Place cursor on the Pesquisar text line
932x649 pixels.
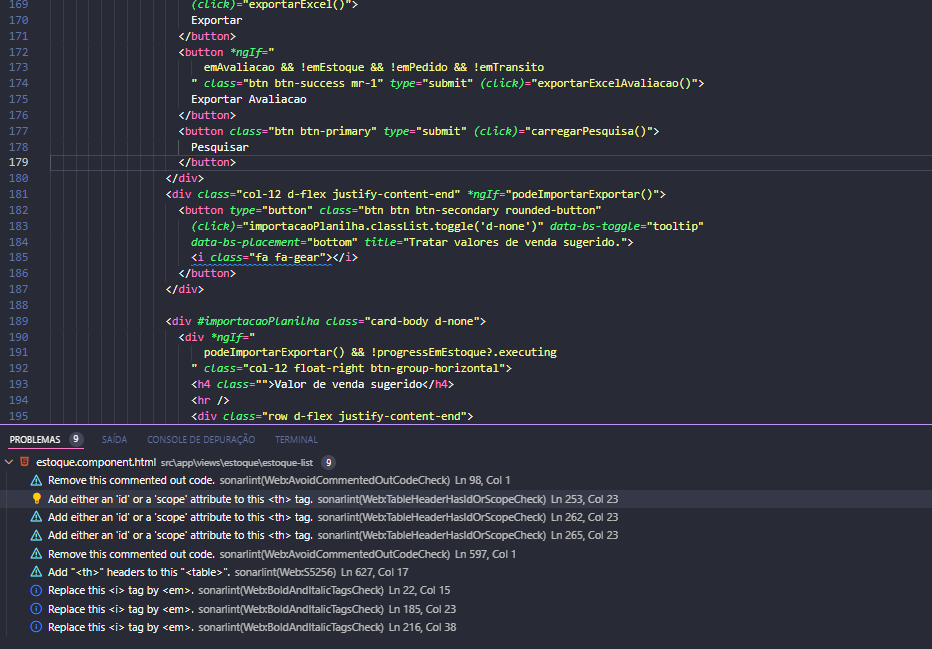(x=220, y=147)
